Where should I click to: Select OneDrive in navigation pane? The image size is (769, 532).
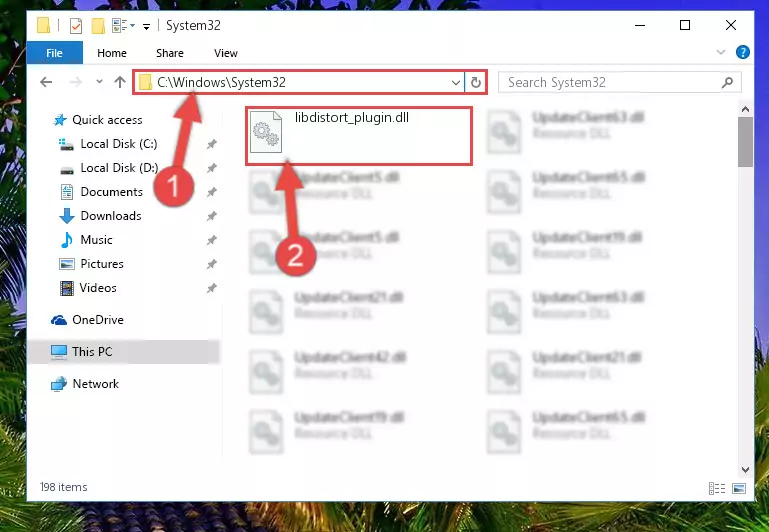click(98, 320)
